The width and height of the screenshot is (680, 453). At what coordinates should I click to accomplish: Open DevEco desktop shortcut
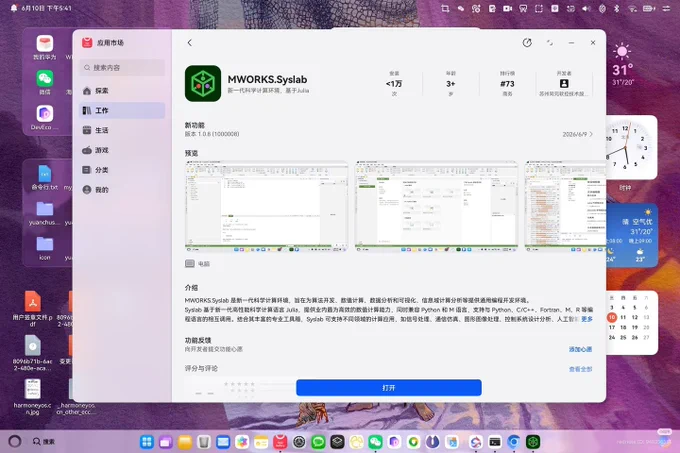pos(44,117)
